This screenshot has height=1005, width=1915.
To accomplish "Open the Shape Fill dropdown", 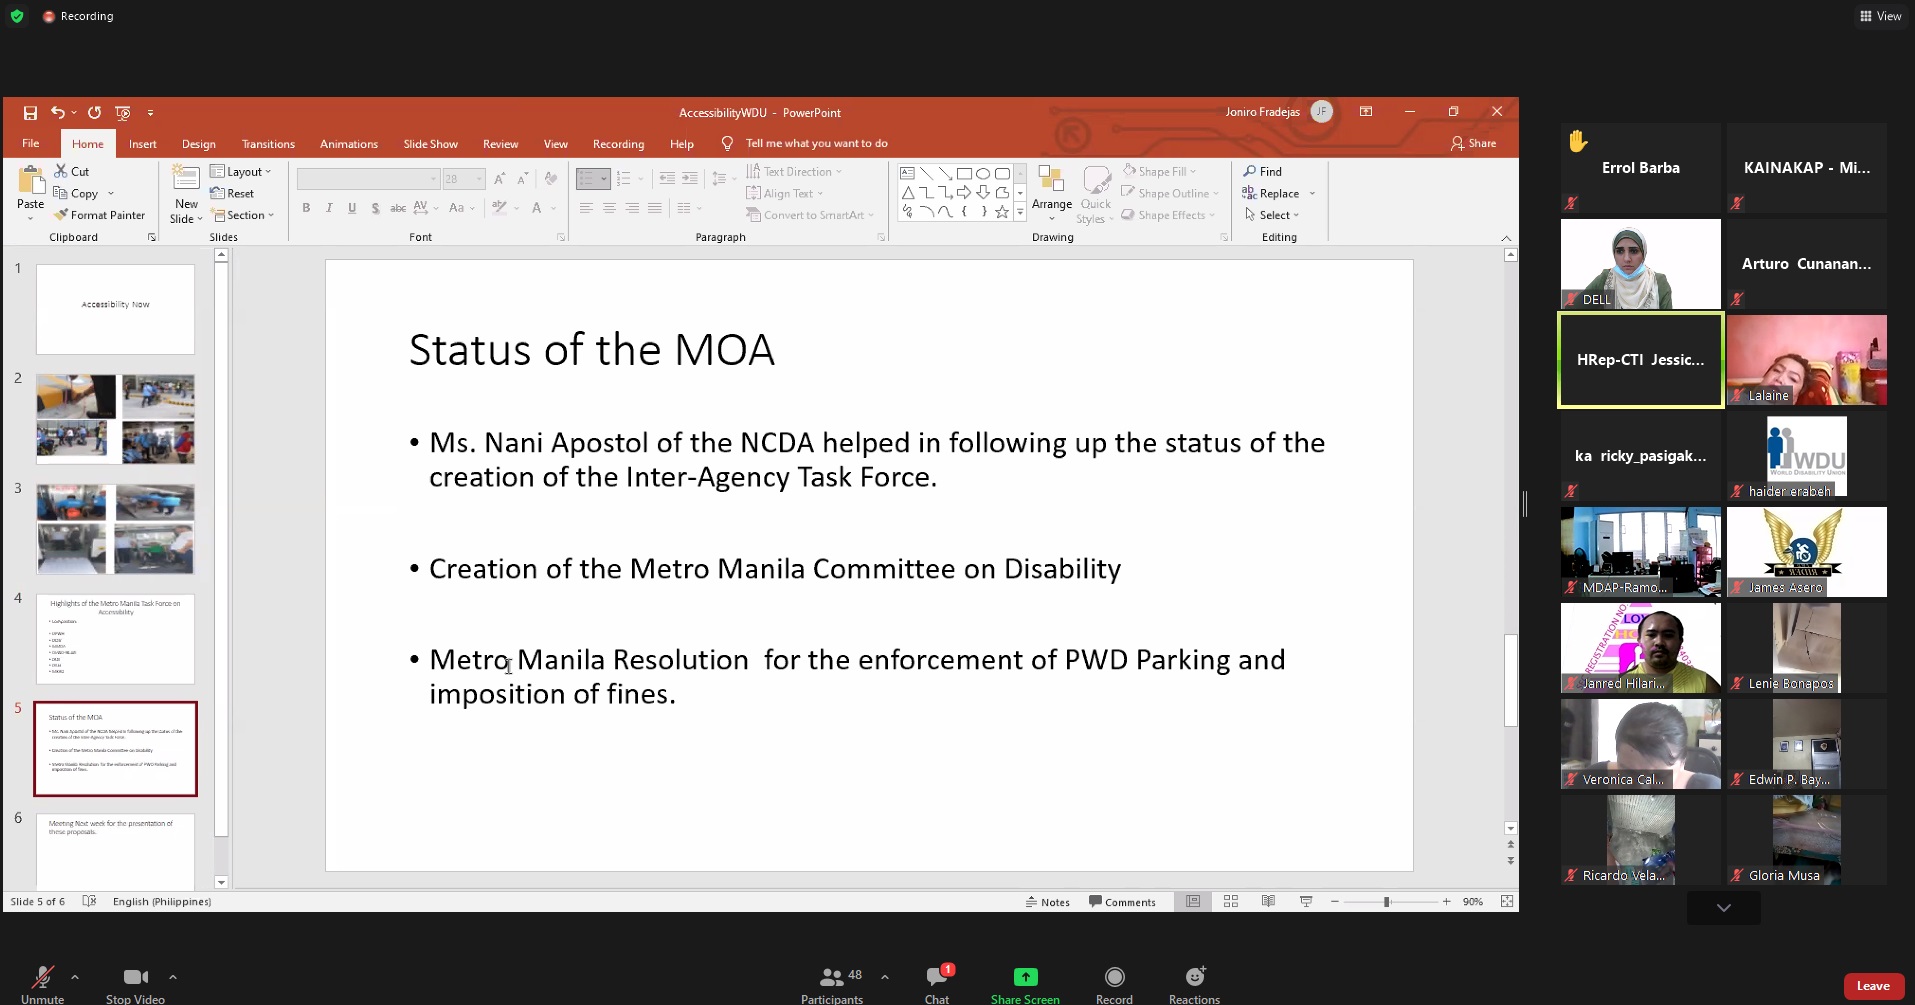I will click(x=1159, y=171).
